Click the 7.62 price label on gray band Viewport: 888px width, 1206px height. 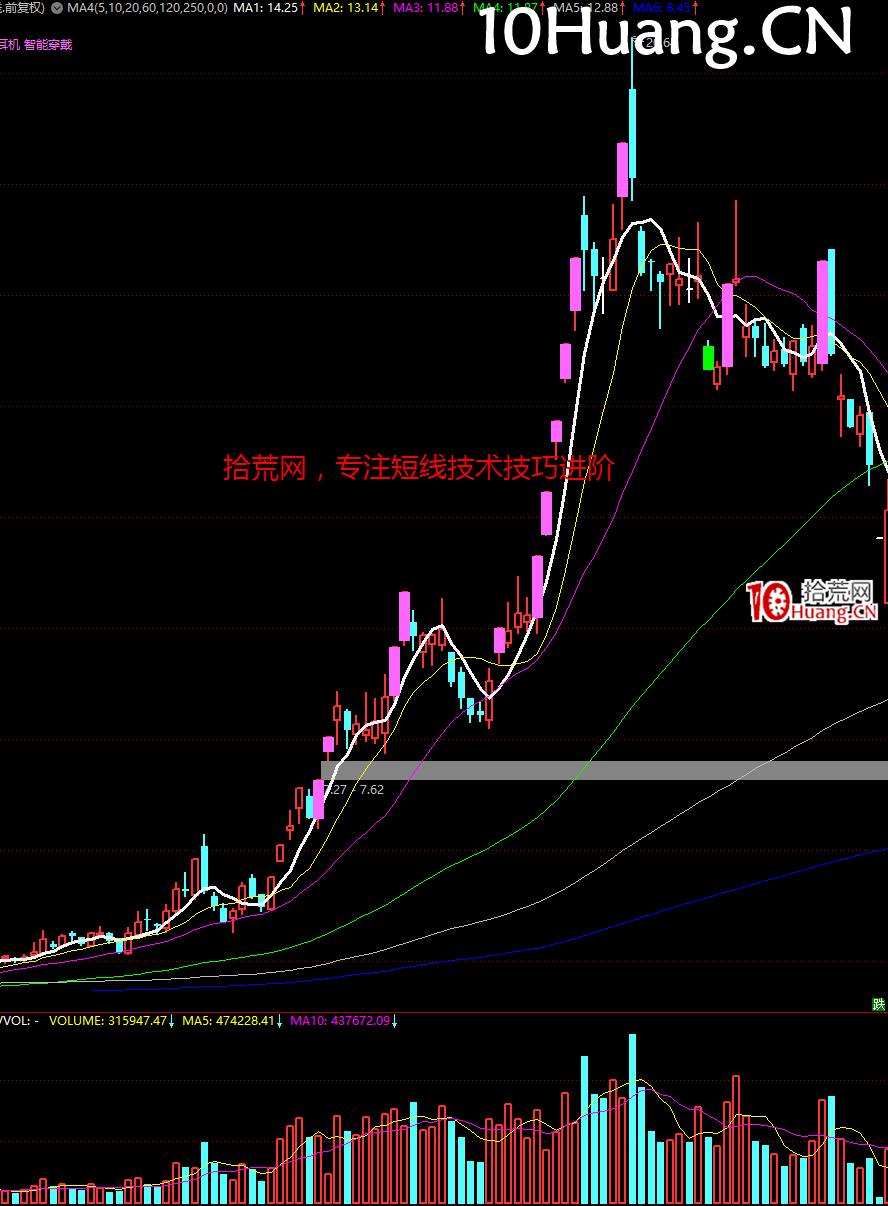[x=372, y=790]
